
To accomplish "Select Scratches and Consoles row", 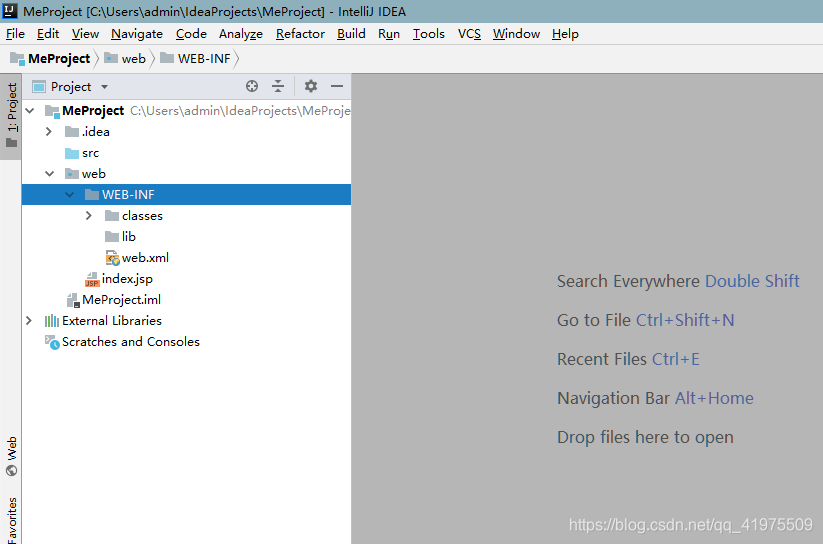I will (186, 342).
